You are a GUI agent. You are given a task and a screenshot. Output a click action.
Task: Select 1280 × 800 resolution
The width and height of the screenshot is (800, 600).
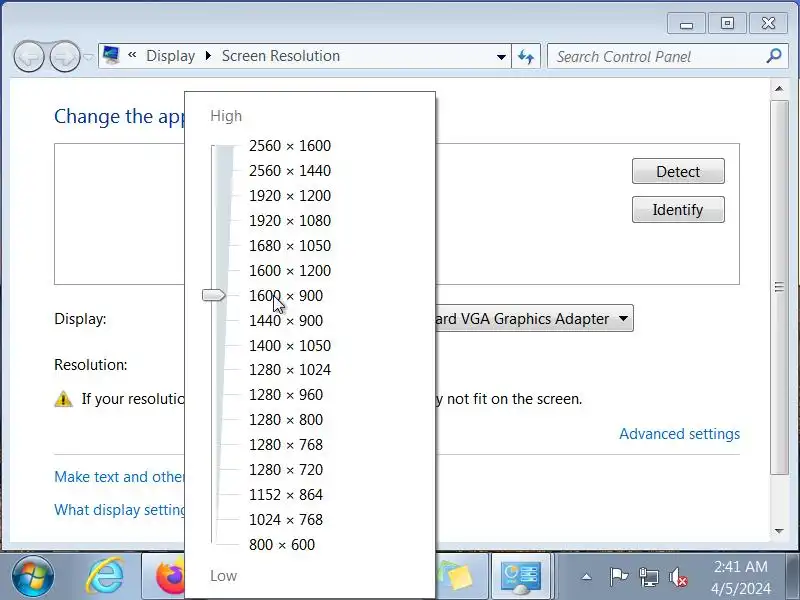click(286, 420)
